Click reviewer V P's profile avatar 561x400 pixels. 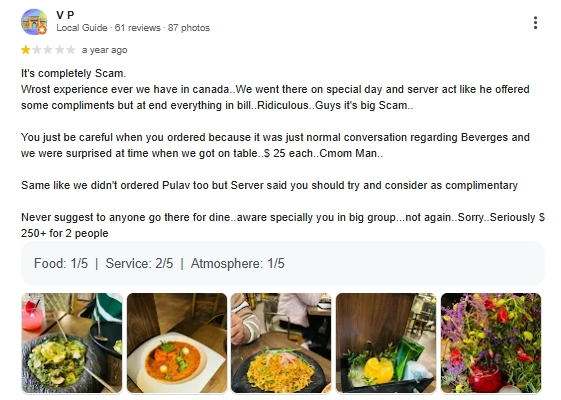tap(34, 22)
